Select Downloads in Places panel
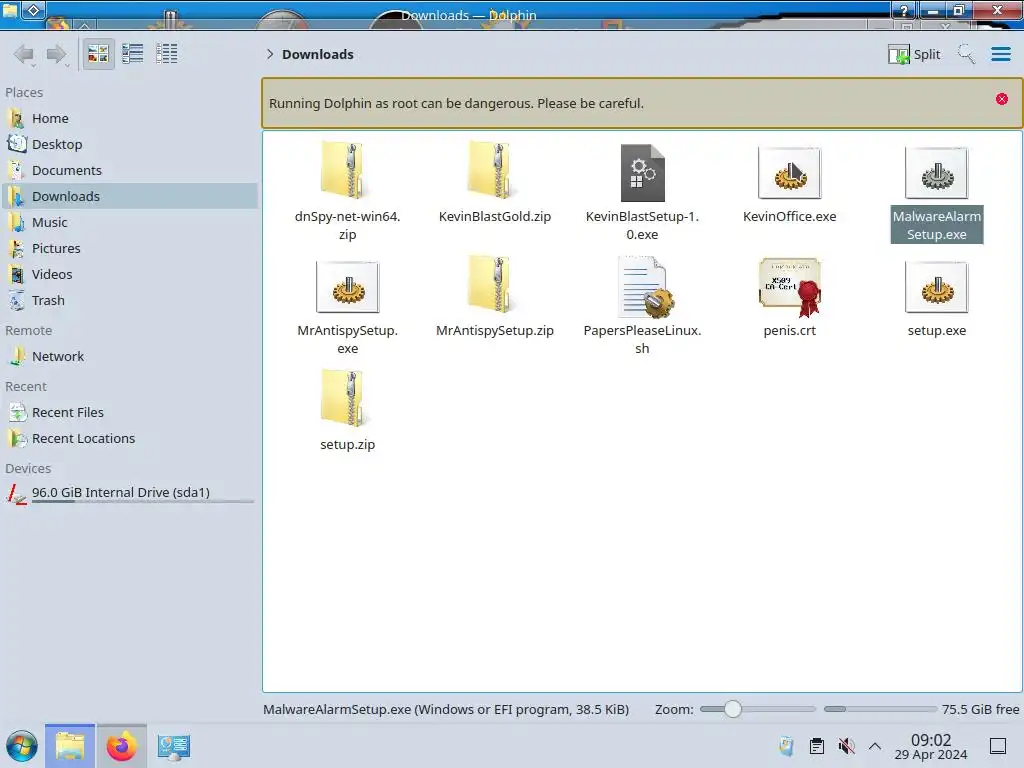The height and width of the screenshot is (768, 1024). [129, 197]
